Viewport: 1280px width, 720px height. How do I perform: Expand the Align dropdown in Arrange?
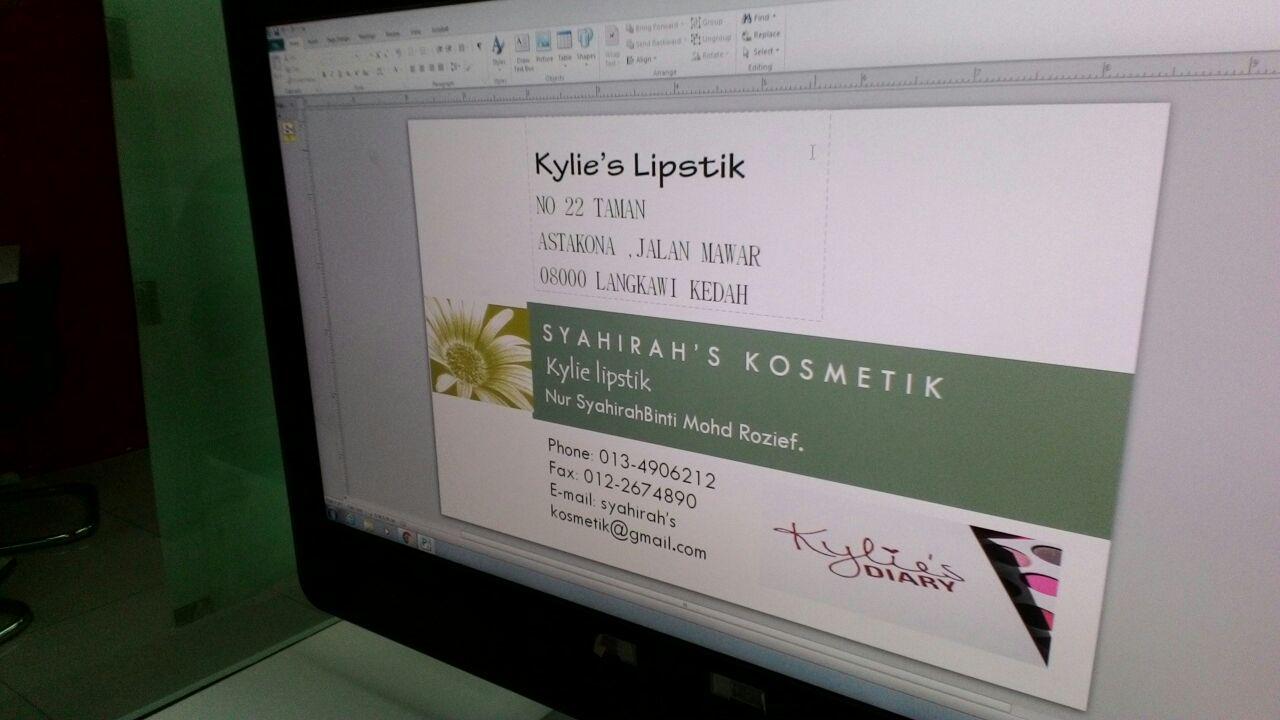coord(641,59)
